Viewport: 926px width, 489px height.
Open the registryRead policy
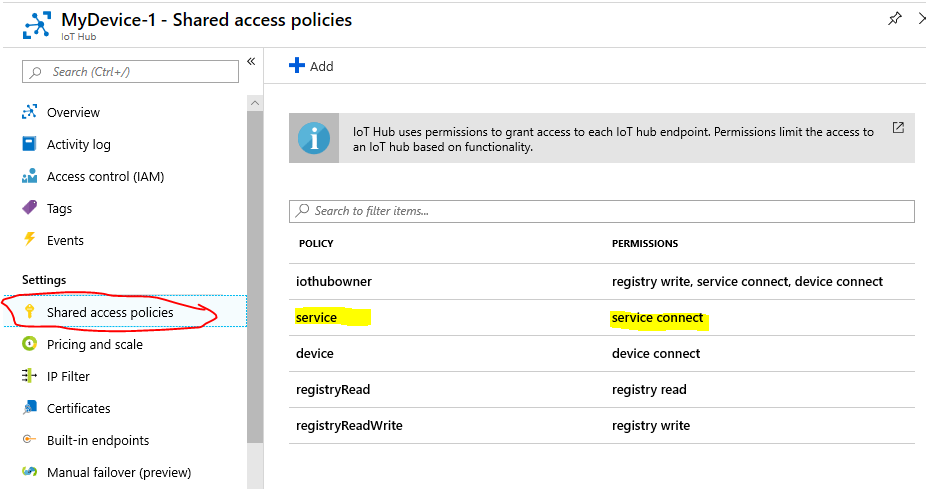point(333,390)
